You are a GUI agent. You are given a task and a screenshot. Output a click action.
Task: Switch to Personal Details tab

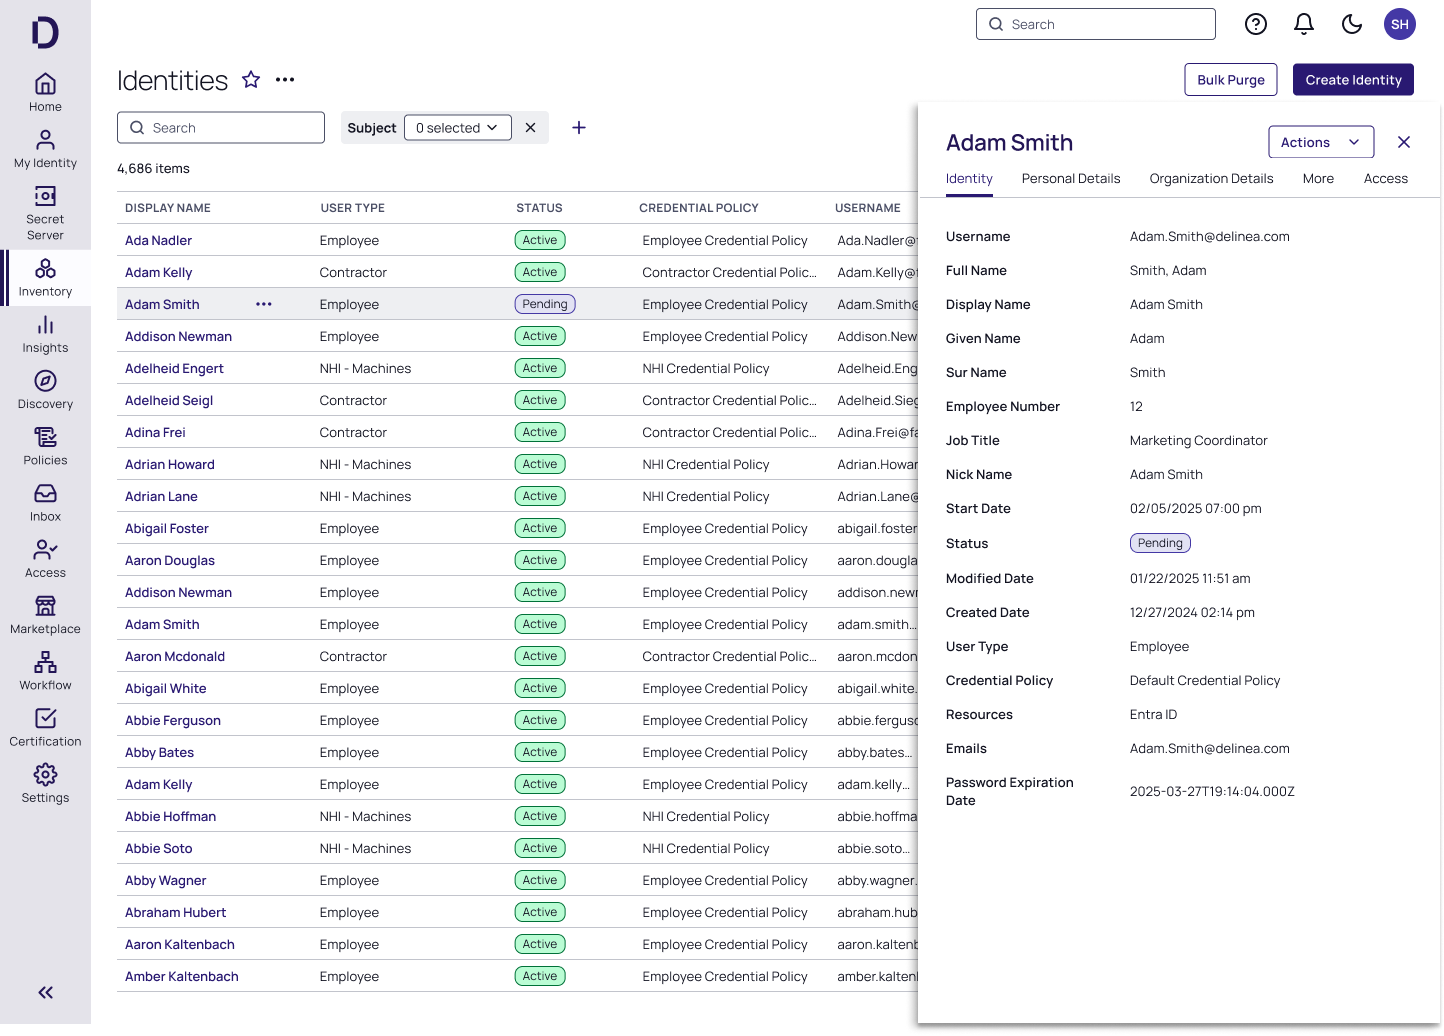(1071, 179)
